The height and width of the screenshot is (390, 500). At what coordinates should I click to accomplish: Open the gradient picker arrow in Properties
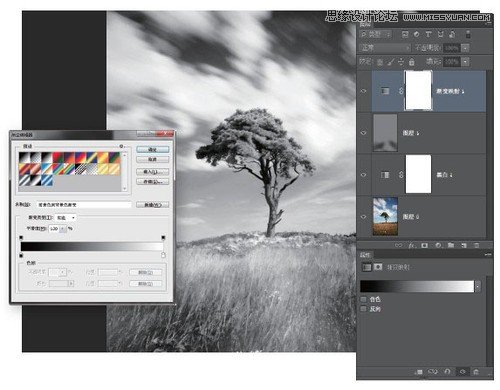(x=478, y=286)
